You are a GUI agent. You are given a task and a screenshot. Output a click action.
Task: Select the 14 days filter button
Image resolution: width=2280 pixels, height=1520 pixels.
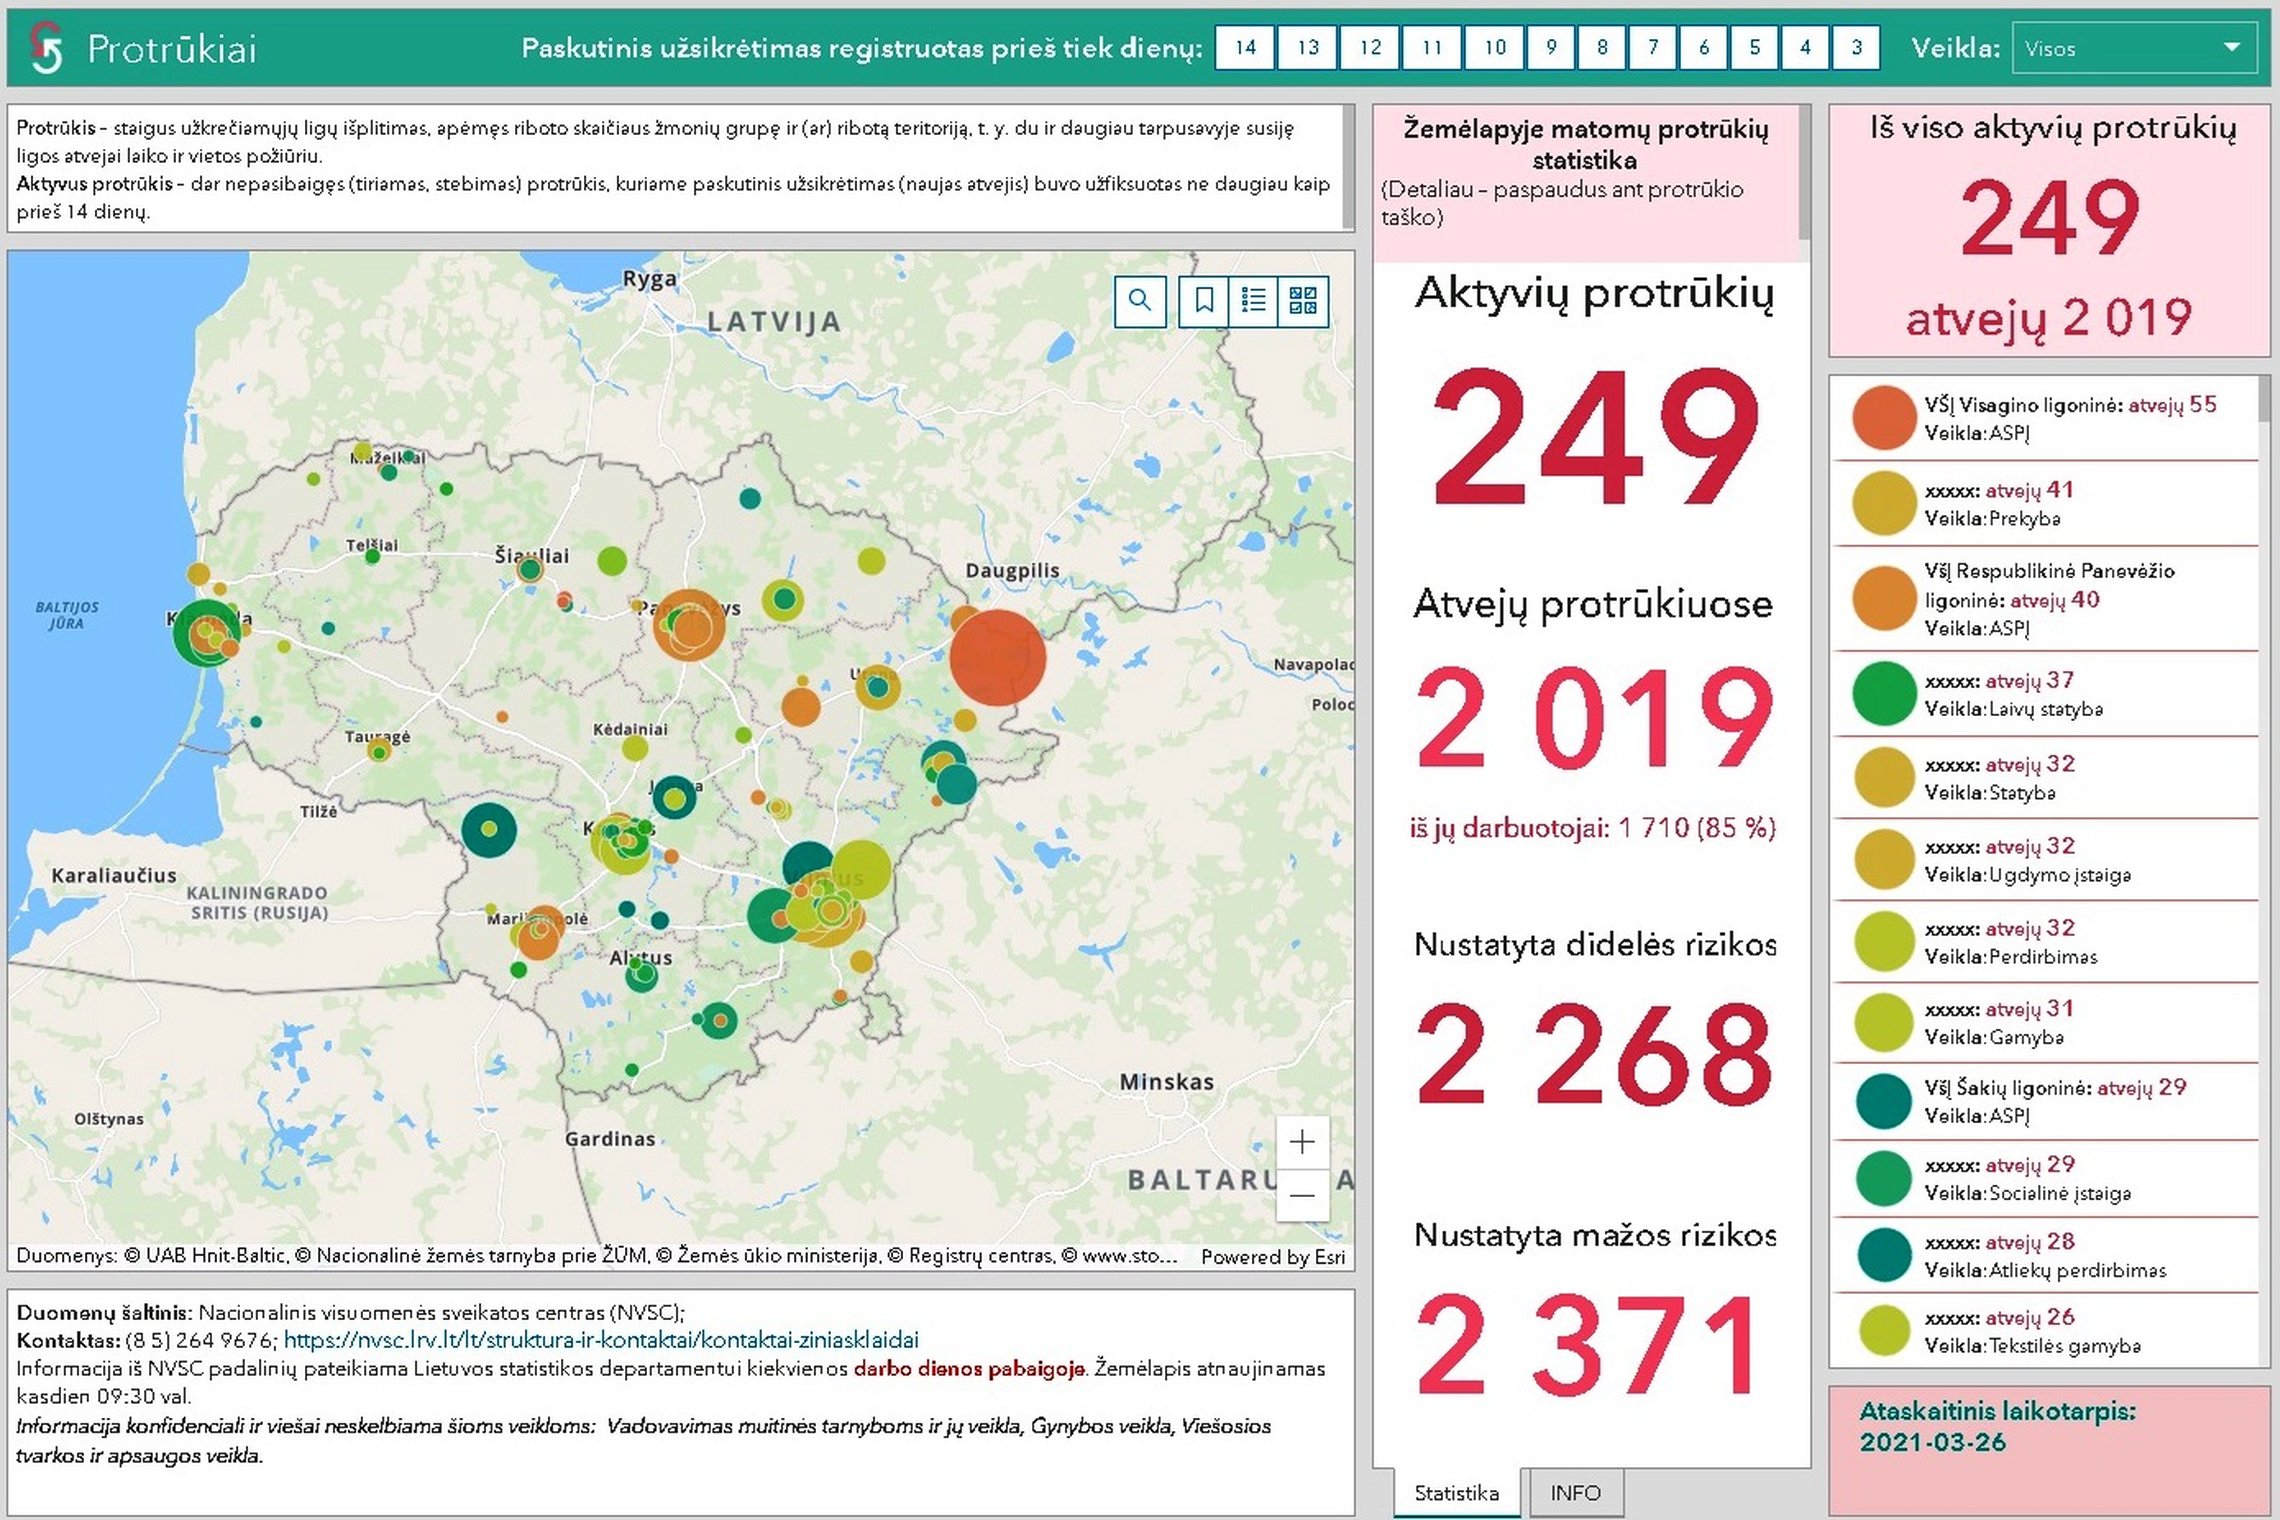(x=1245, y=47)
